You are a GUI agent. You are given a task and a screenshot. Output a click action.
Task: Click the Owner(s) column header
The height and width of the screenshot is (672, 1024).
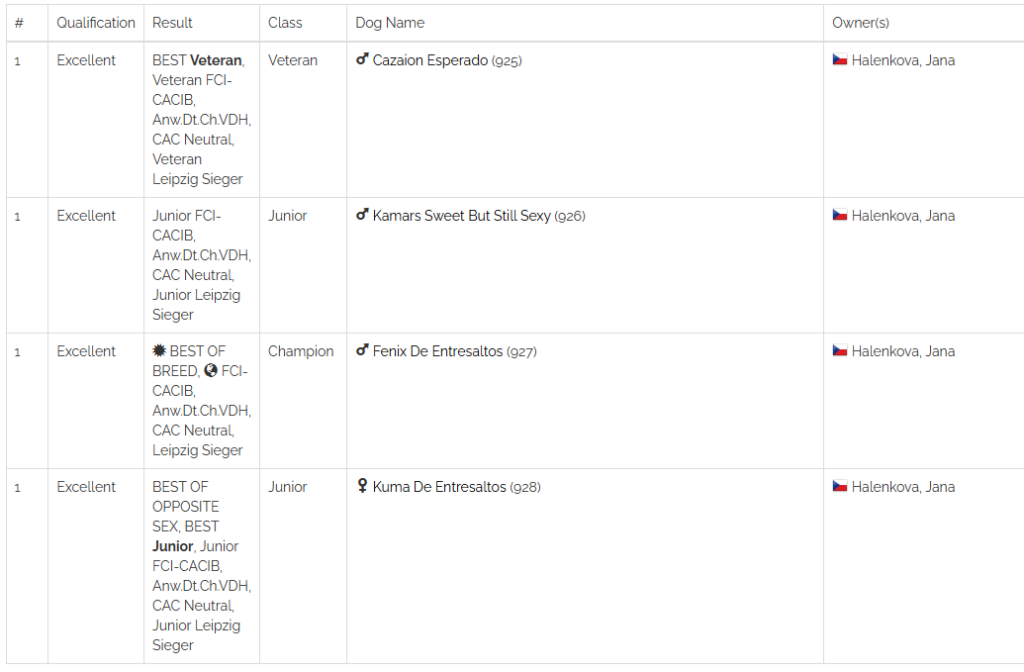point(860,23)
